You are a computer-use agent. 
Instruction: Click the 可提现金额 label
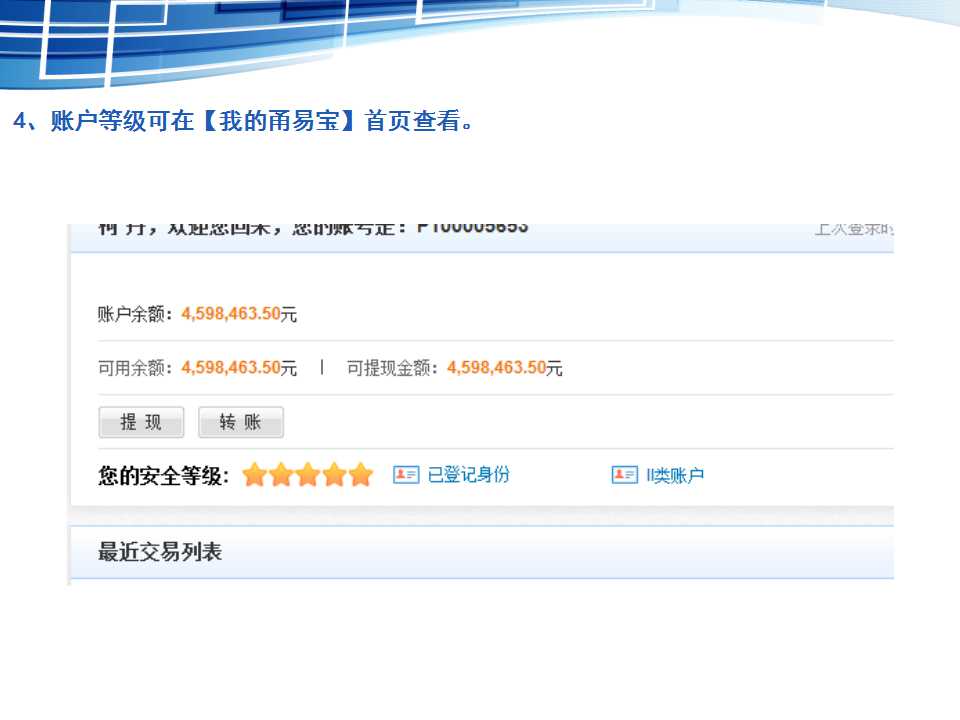click(392, 368)
